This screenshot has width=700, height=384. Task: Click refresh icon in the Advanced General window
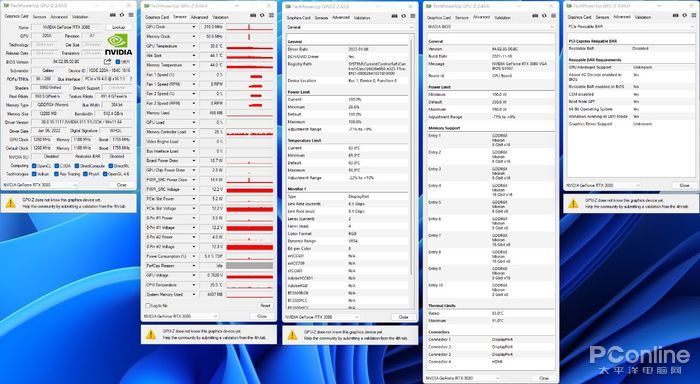[404, 16]
